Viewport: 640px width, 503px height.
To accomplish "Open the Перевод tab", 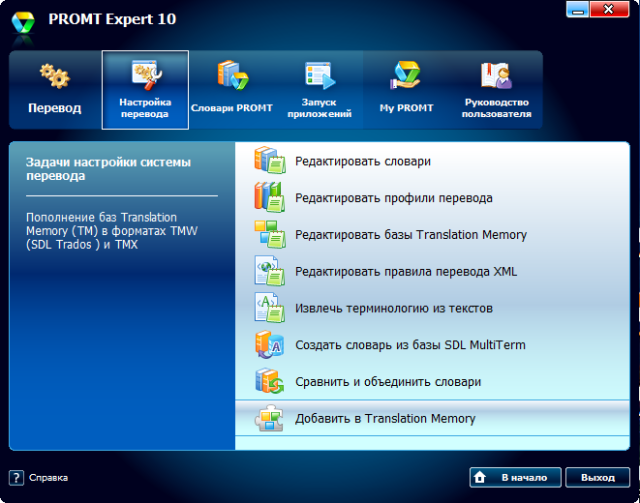I will (54, 90).
